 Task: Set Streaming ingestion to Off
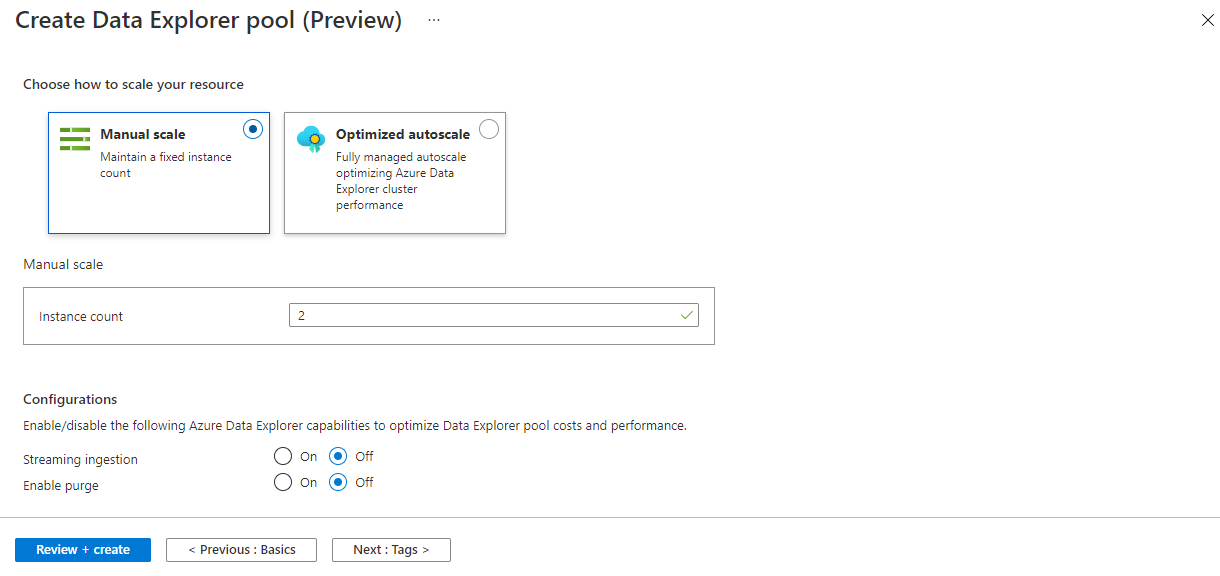pos(339,456)
